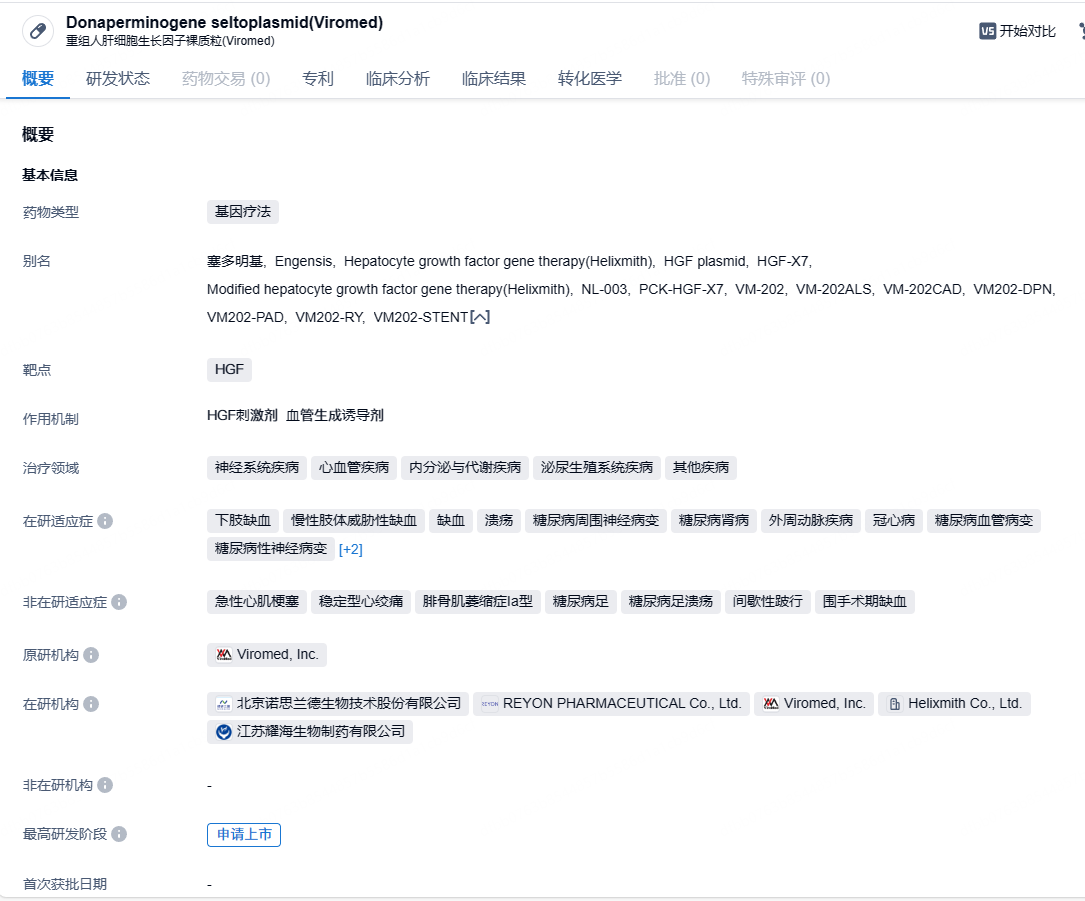1085x901 pixels.
Task: Select the 内分泌与代谢疾病 tag
Action: 465,468
